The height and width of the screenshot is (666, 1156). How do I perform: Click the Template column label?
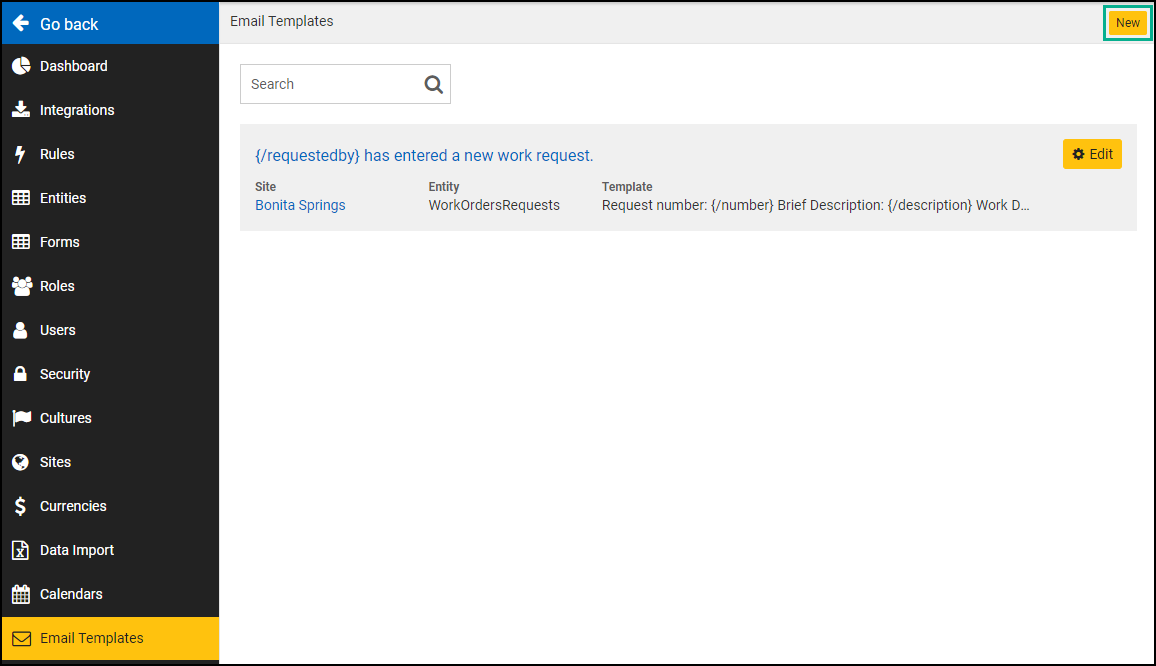coord(627,187)
